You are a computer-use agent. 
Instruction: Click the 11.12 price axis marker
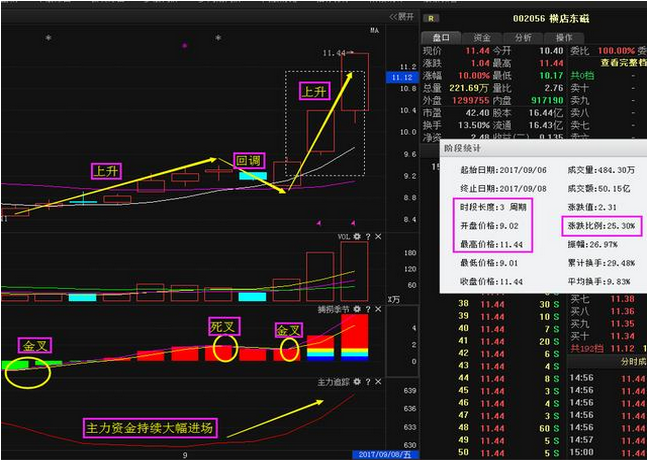coord(402,77)
